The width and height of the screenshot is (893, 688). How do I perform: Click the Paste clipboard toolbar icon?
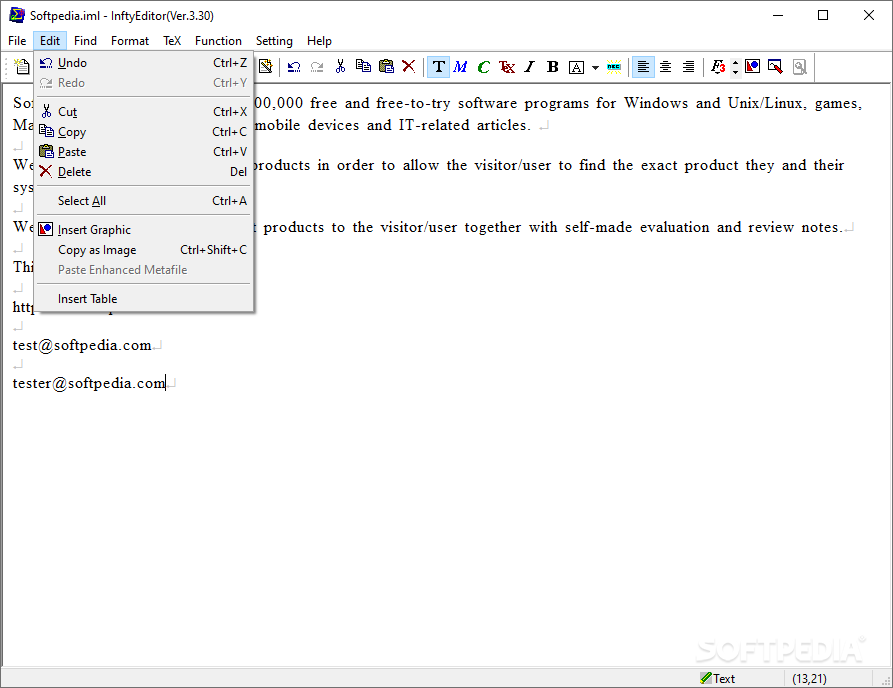(386, 67)
